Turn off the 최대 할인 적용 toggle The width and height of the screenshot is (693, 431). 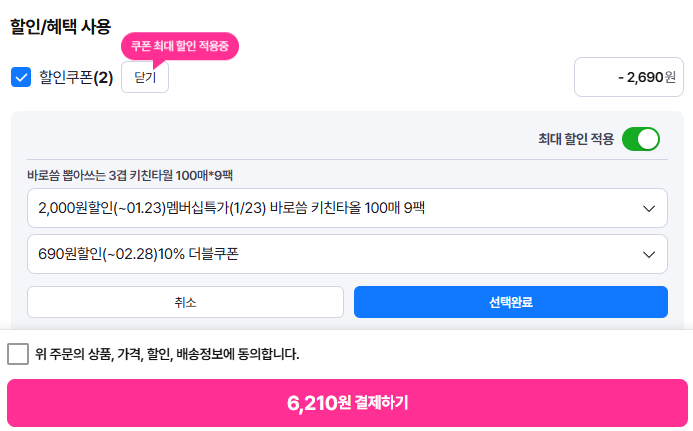click(640, 139)
